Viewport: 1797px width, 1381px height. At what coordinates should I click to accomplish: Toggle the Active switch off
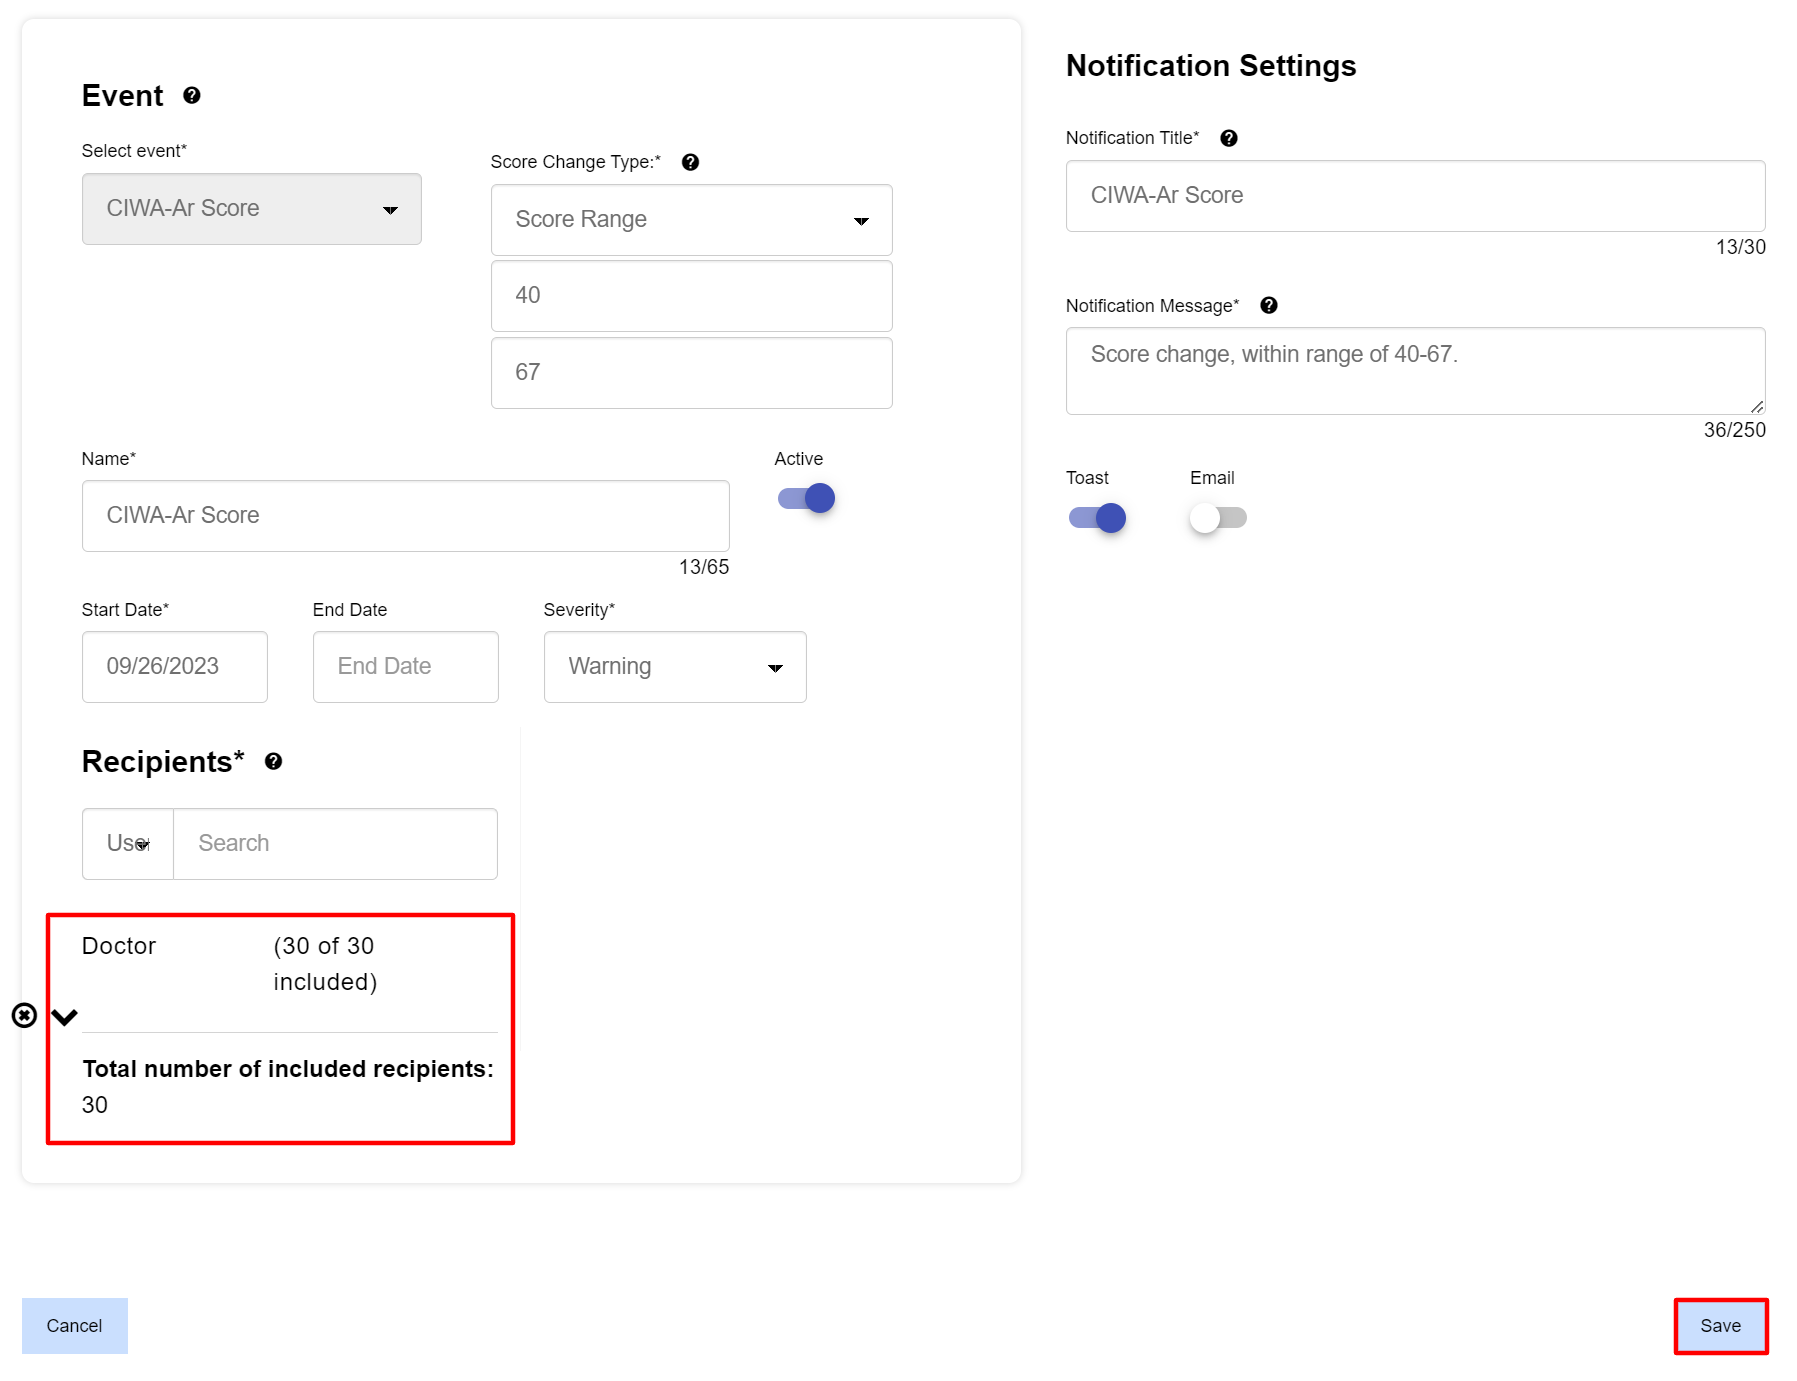pos(806,498)
